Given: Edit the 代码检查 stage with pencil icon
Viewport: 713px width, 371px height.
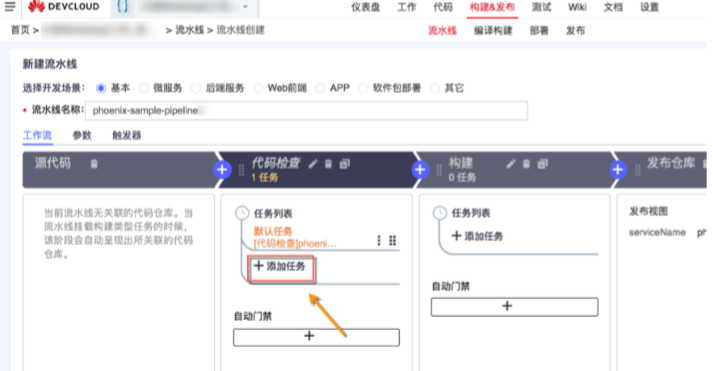Looking at the screenshot, I should click(x=313, y=164).
